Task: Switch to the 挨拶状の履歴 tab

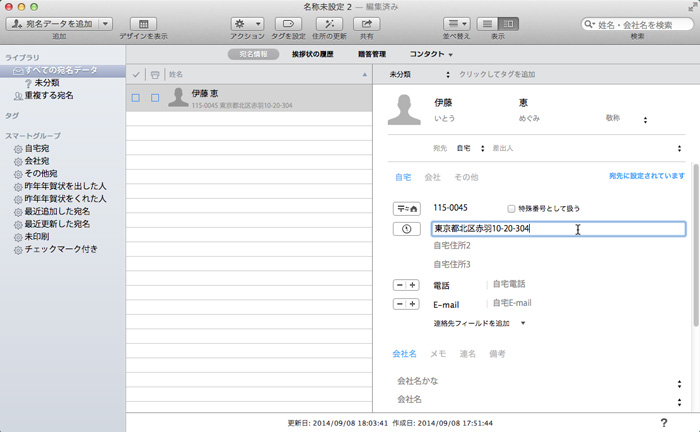Action: (313, 54)
